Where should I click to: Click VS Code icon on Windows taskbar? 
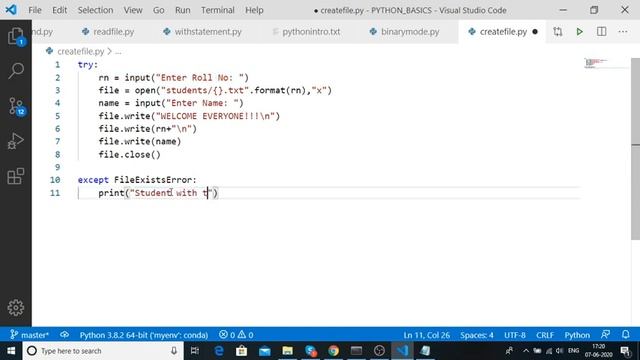tap(402, 351)
